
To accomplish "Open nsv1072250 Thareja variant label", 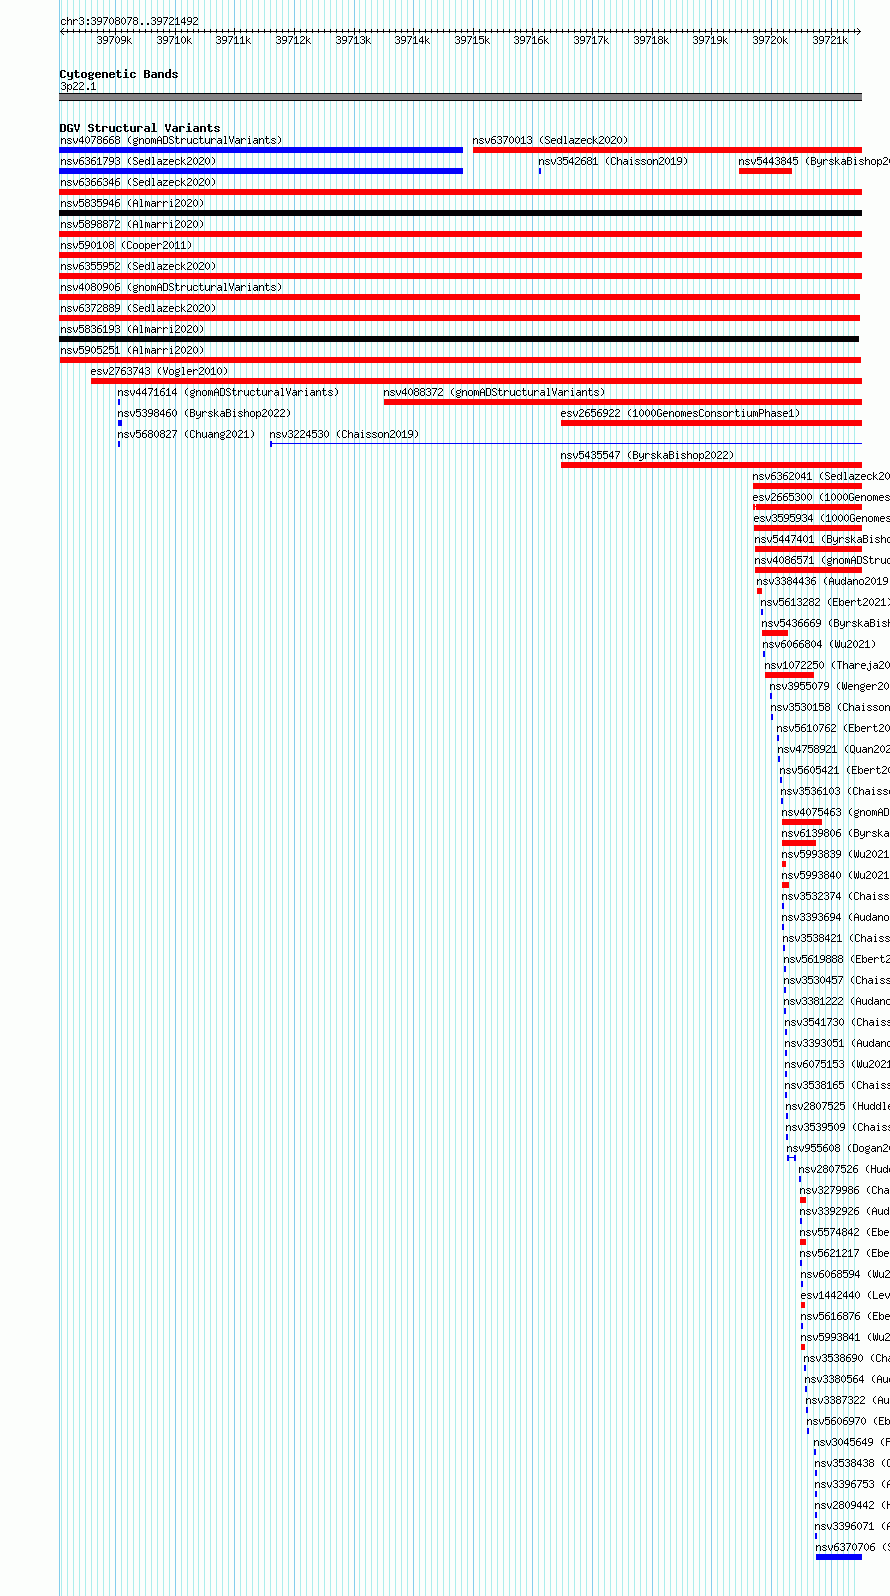I will point(827,665).
